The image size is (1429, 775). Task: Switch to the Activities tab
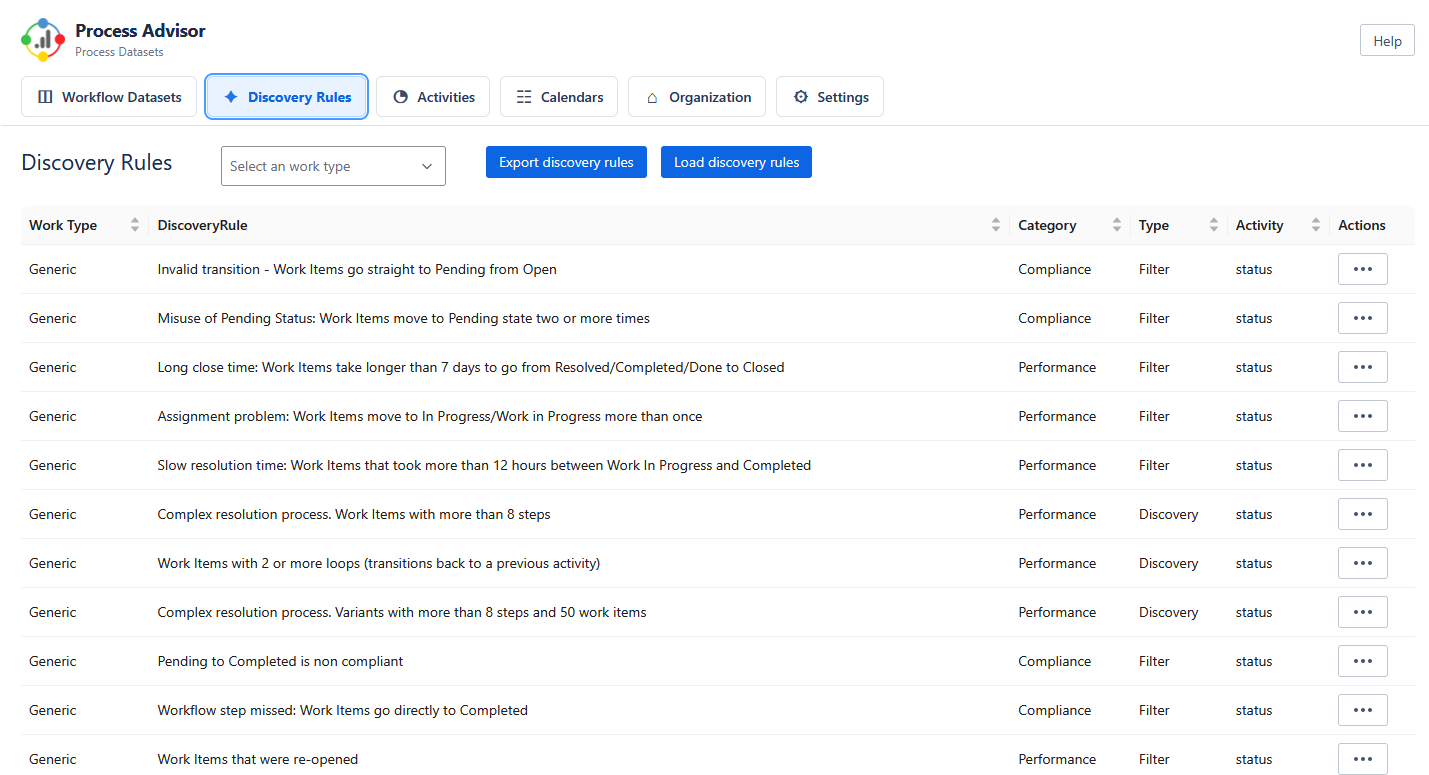(x=433, y=97)
